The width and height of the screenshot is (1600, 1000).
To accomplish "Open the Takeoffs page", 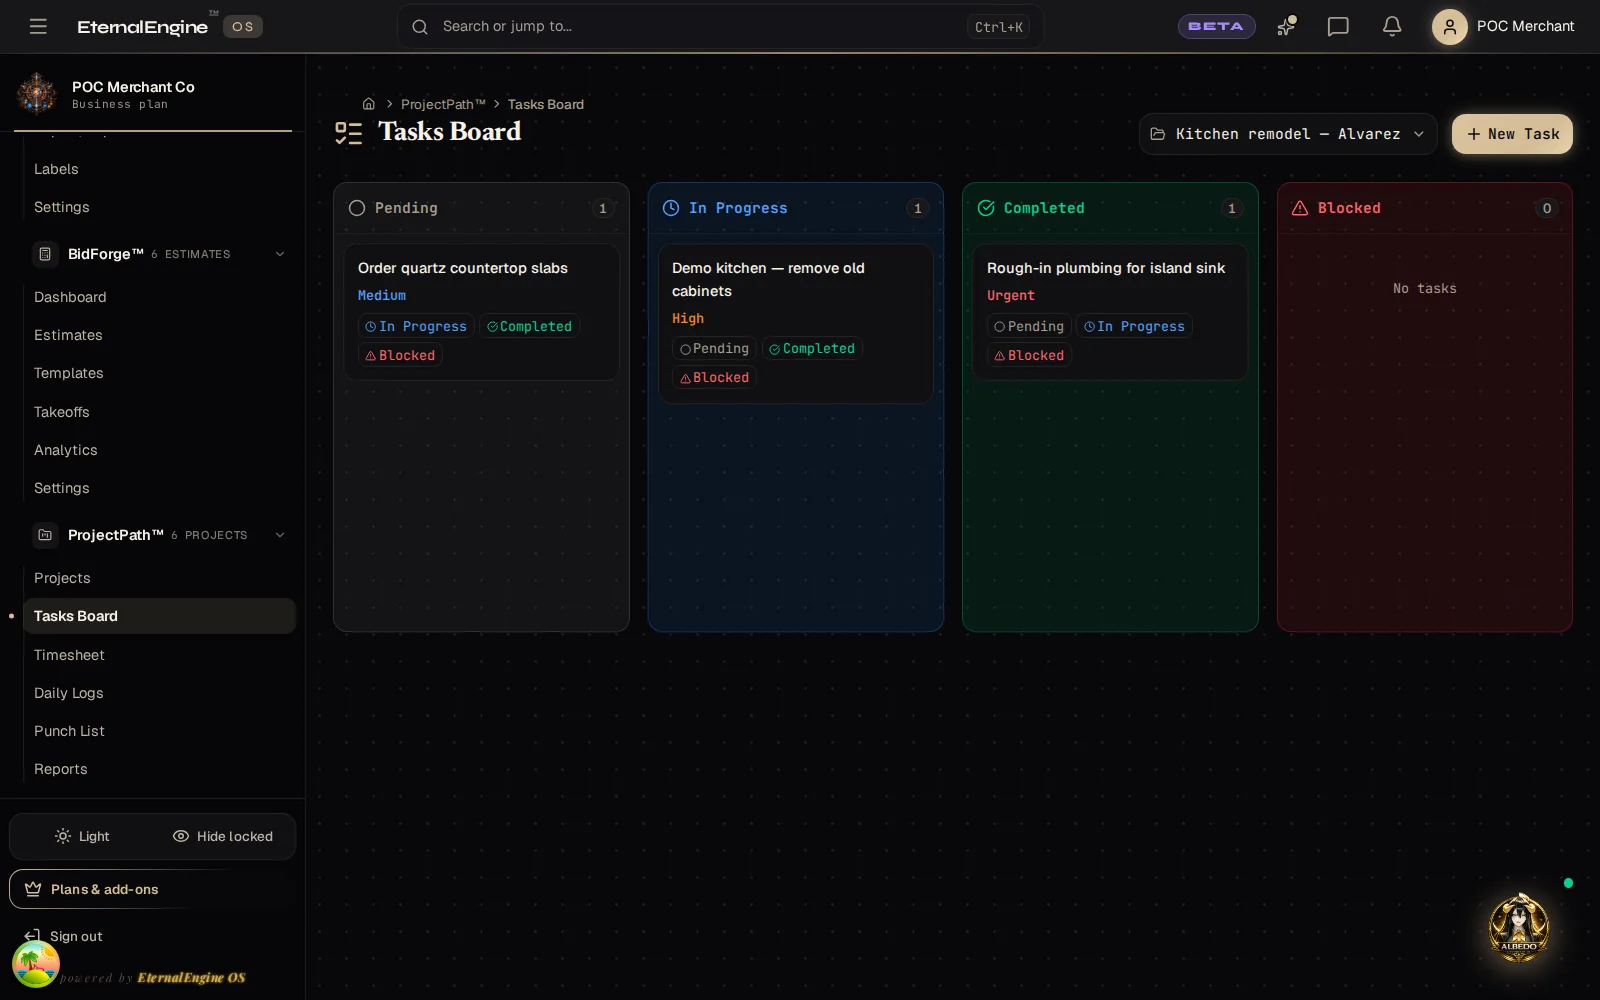I will click(x=159, y=412).
